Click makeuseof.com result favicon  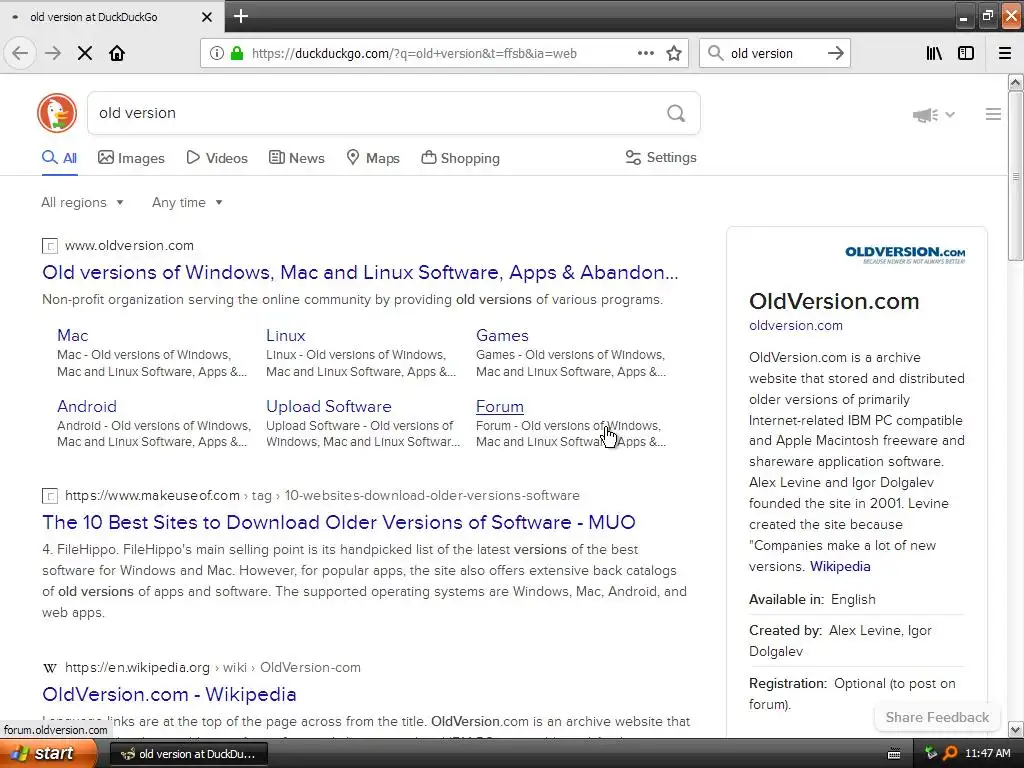click(50, 496)
